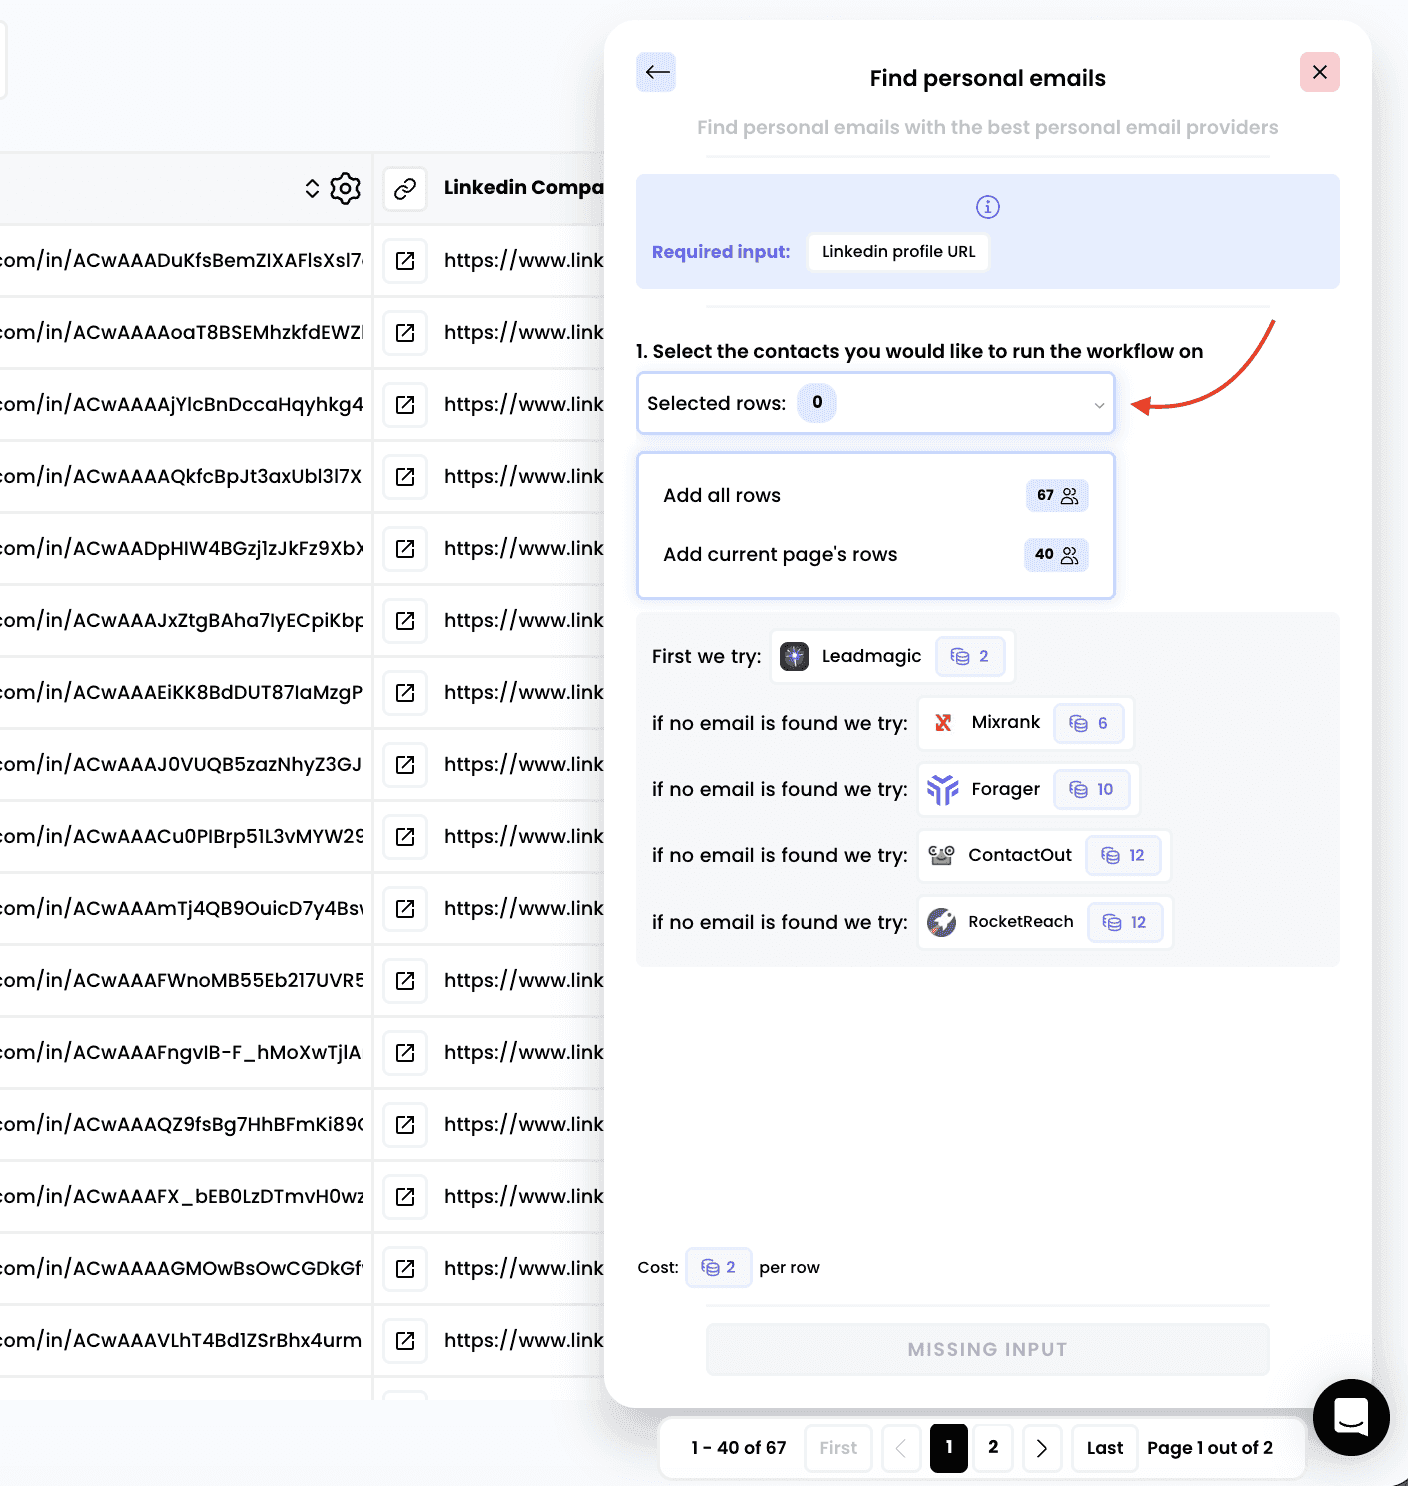This screenshot has width=1408, height=1486.
Task: Click the Selected rows 0 count badge
Action: click(817, 403)
